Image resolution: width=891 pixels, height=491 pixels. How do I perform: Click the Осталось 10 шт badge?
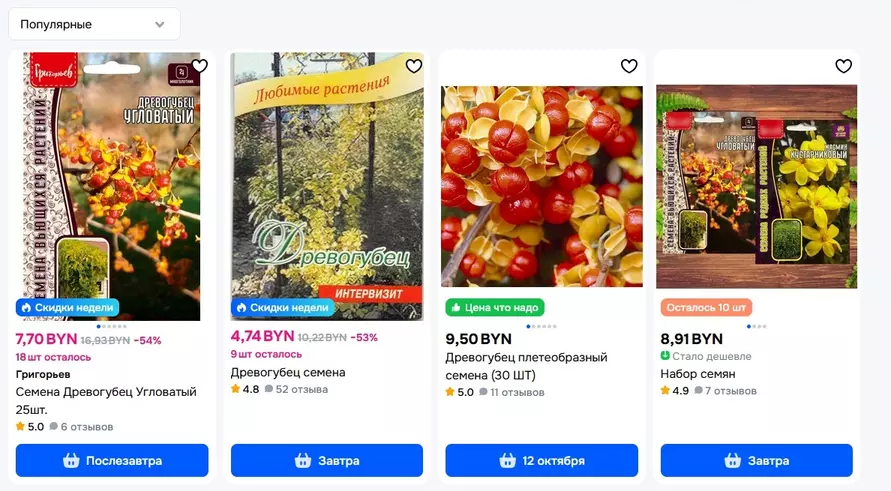coord(706,307)
